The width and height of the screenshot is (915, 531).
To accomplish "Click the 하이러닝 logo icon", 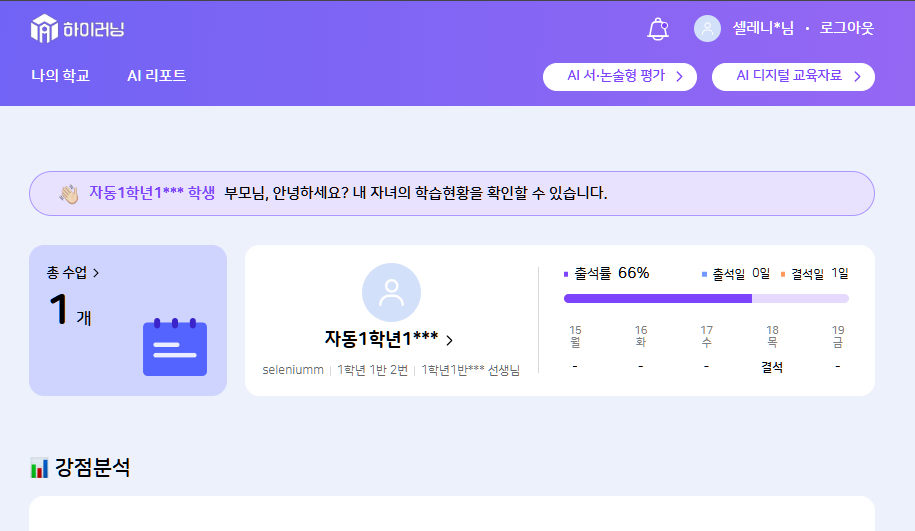I will pyautogui.click(x=44, y=29).
